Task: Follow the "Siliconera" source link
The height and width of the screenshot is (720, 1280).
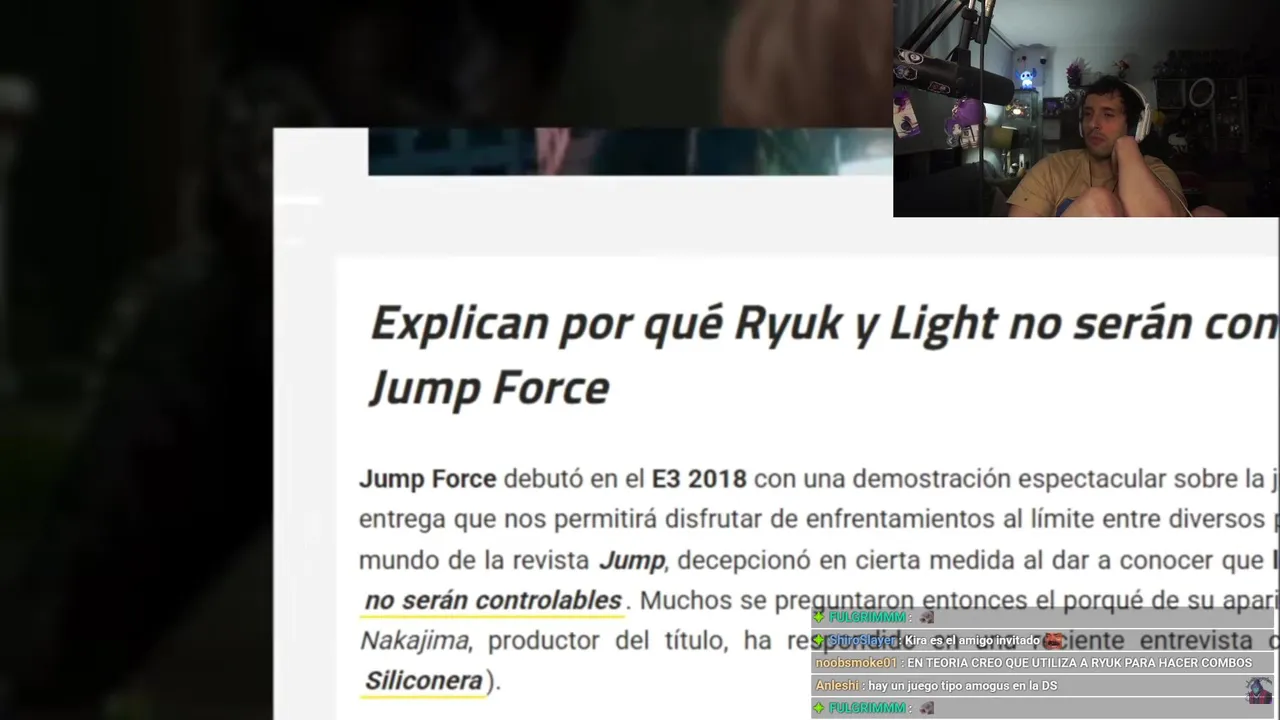Action: [423, 681]
